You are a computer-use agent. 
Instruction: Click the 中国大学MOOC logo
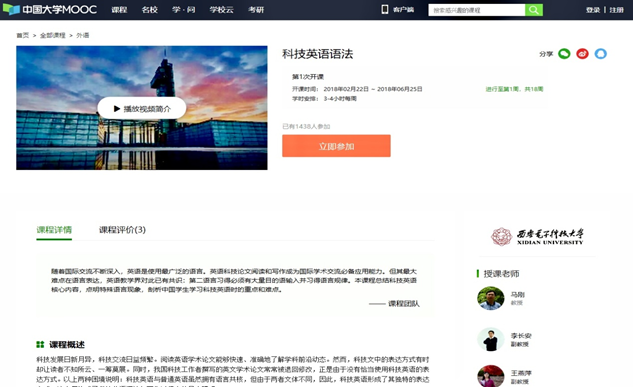click(50, 9)
